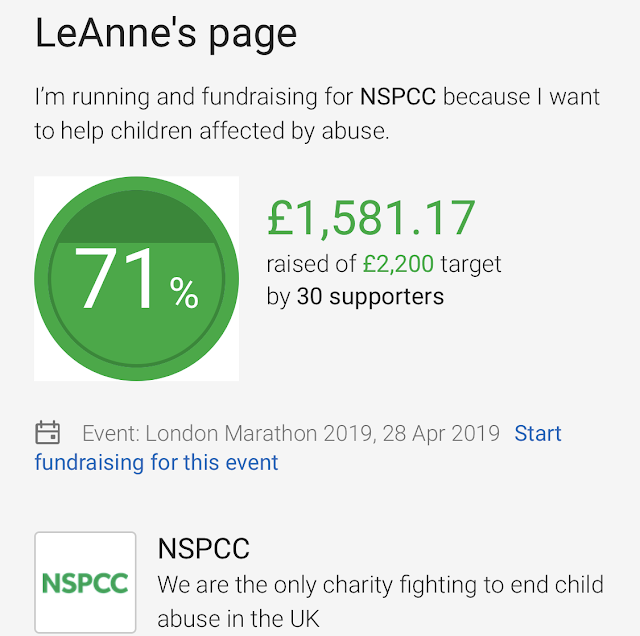Click the calendar icon beside the event
This screenshot has width=640, height=636.
pyautogui.click(x=47, y=433)
